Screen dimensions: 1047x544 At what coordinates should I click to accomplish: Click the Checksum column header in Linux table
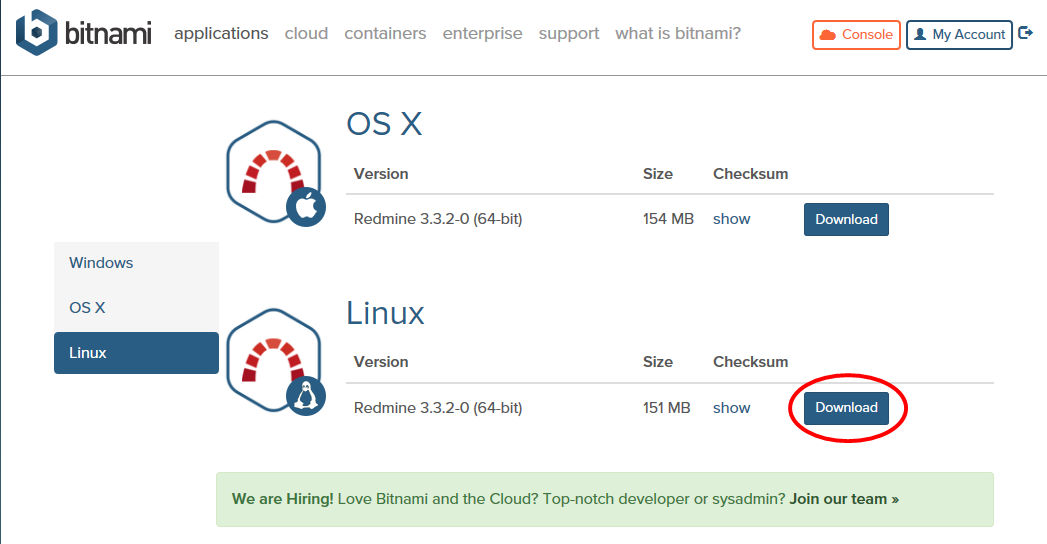click(x=751, y=362)
